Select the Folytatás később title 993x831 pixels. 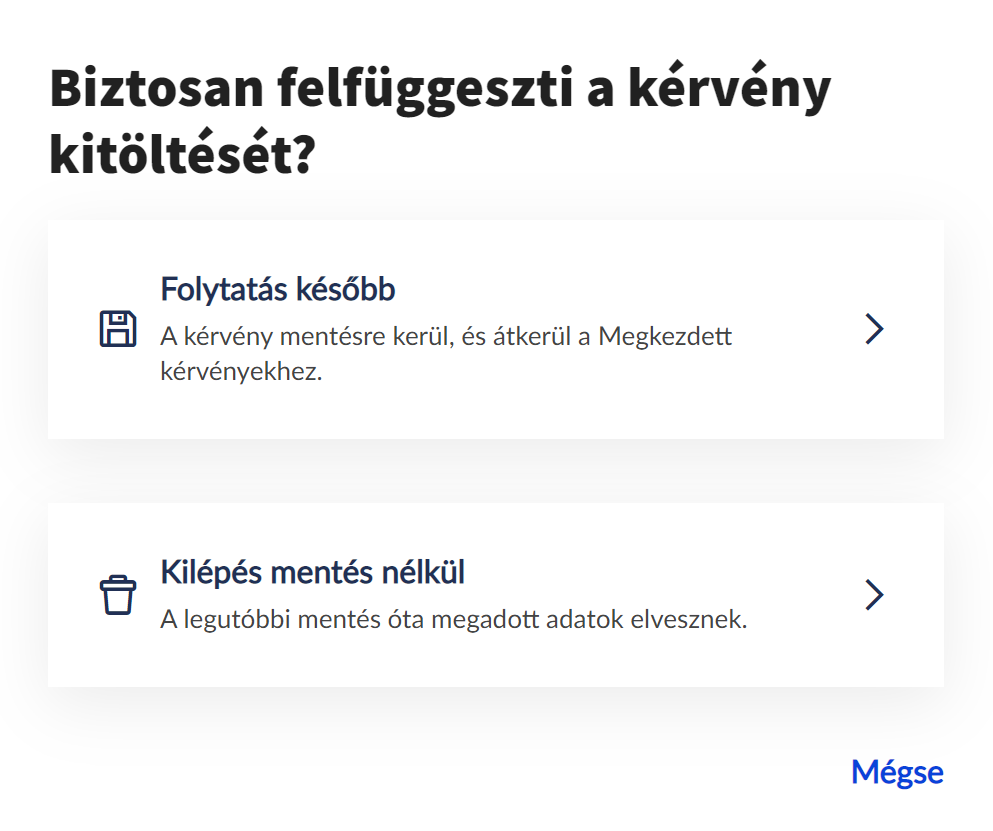tap(278, 290)
